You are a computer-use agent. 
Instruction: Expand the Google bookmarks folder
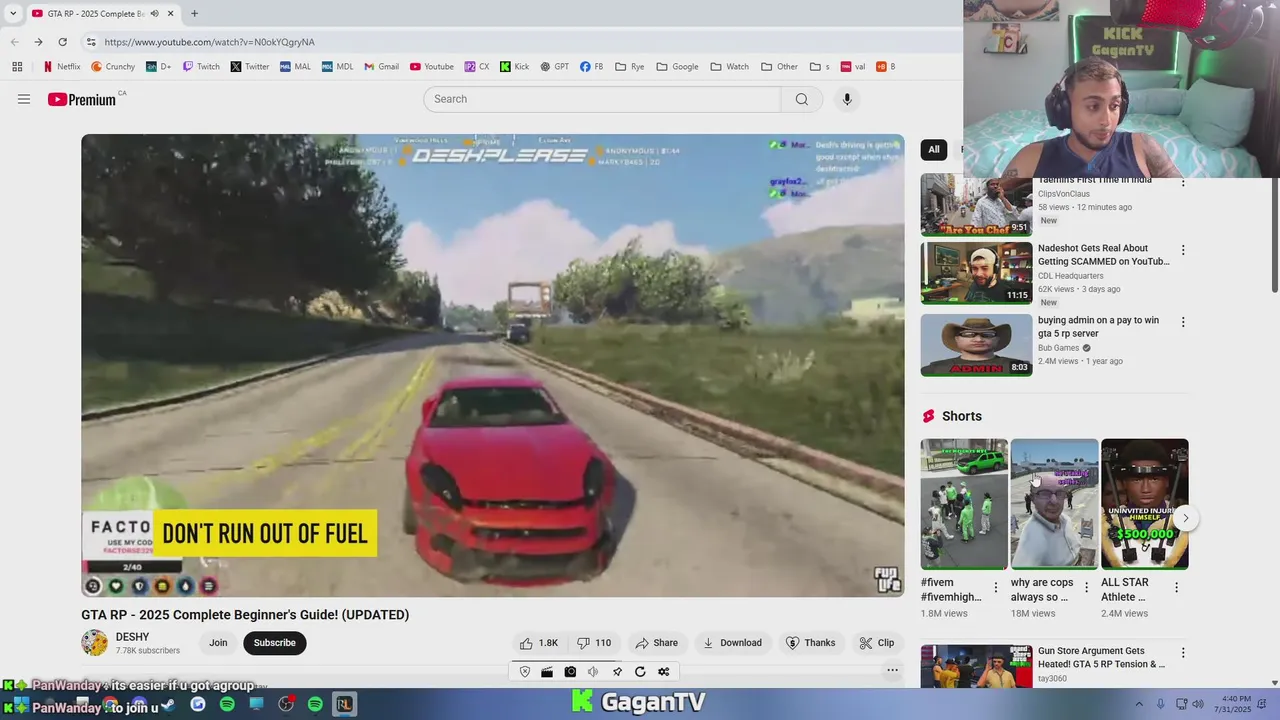(x=677, y=67)
